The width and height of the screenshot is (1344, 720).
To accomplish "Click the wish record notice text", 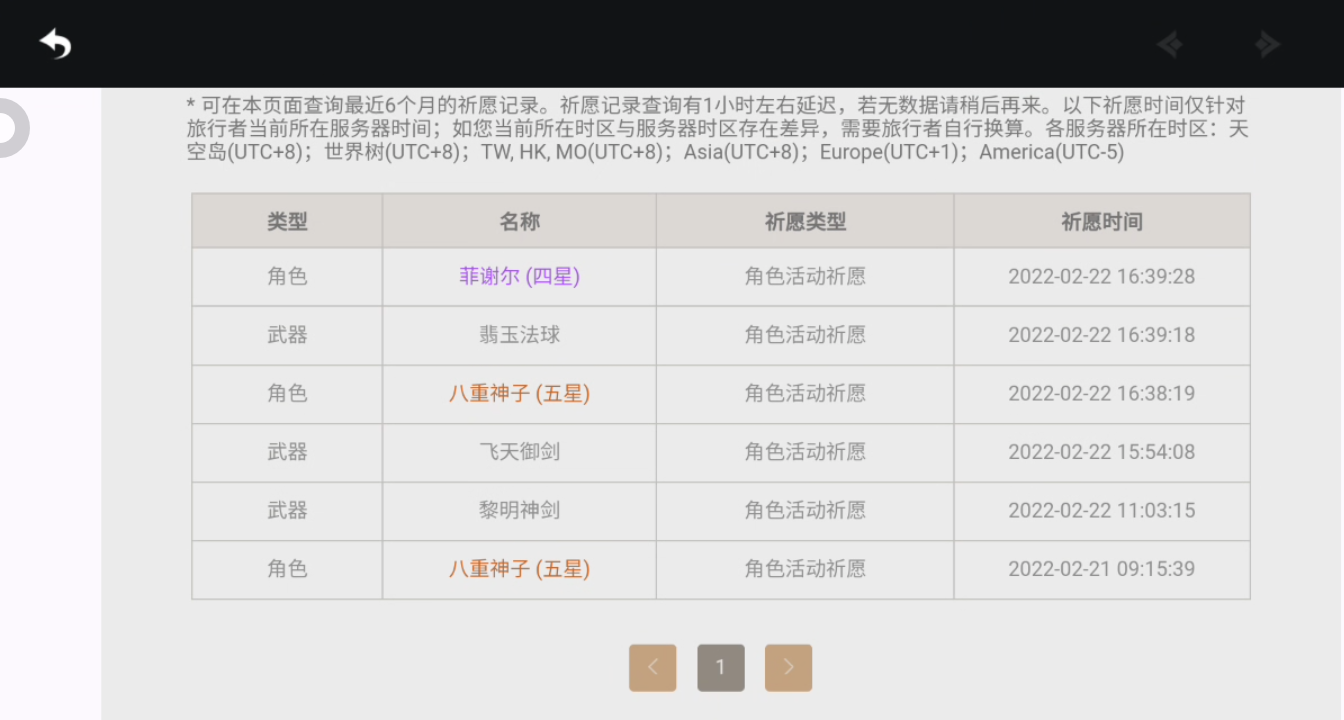I will pos(718,129).
